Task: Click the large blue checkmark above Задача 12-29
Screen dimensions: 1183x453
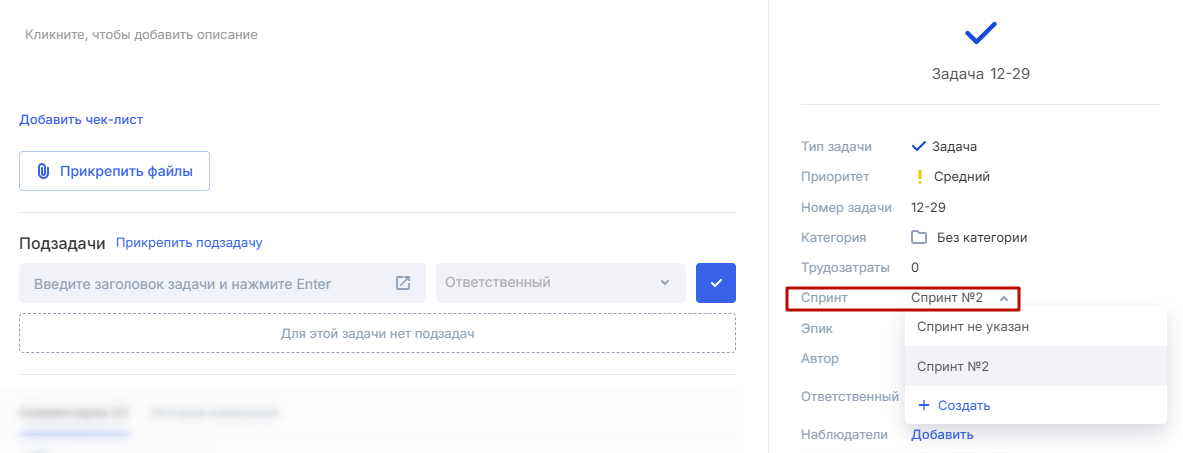Action: 980,34
